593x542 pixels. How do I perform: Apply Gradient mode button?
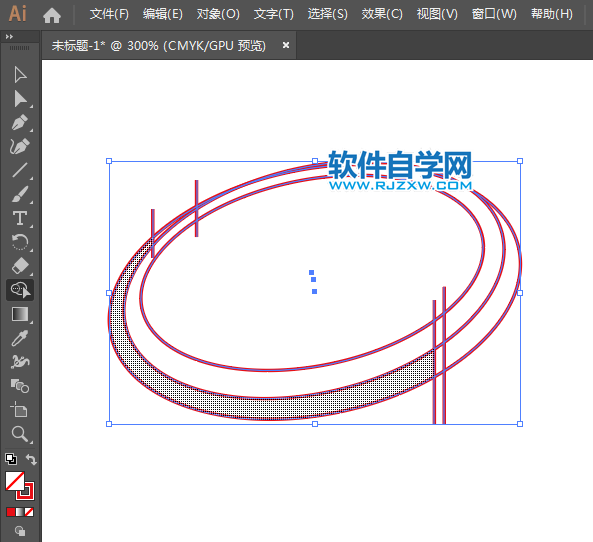point(20,512)
